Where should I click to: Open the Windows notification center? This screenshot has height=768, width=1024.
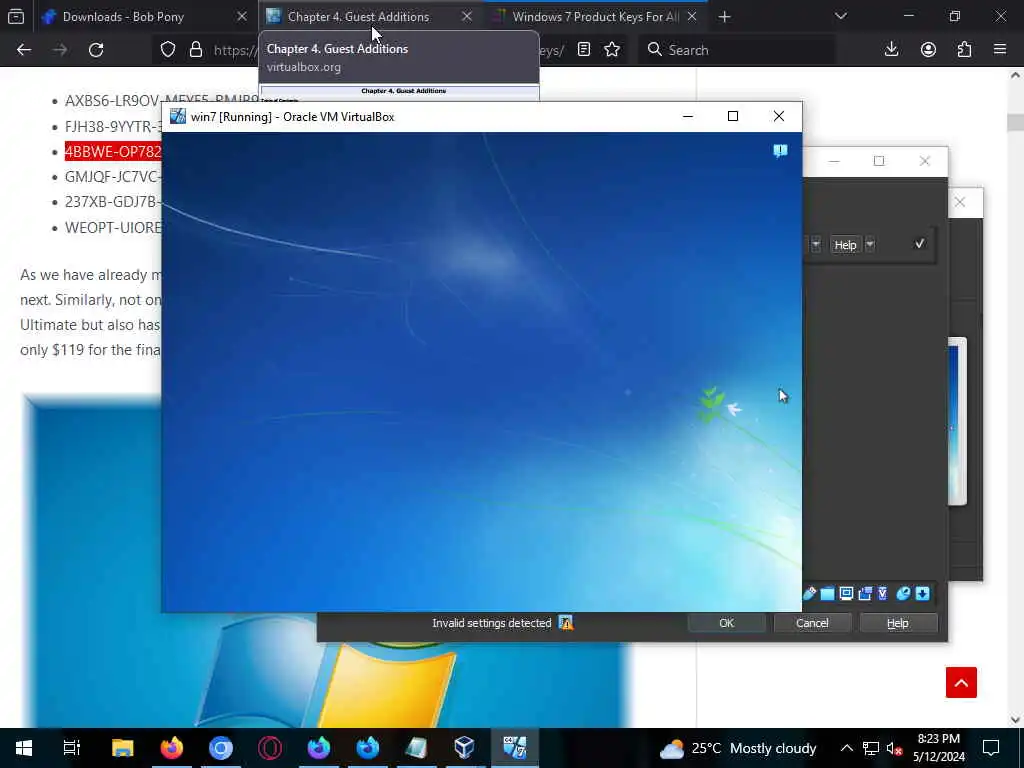pos(991,748)
